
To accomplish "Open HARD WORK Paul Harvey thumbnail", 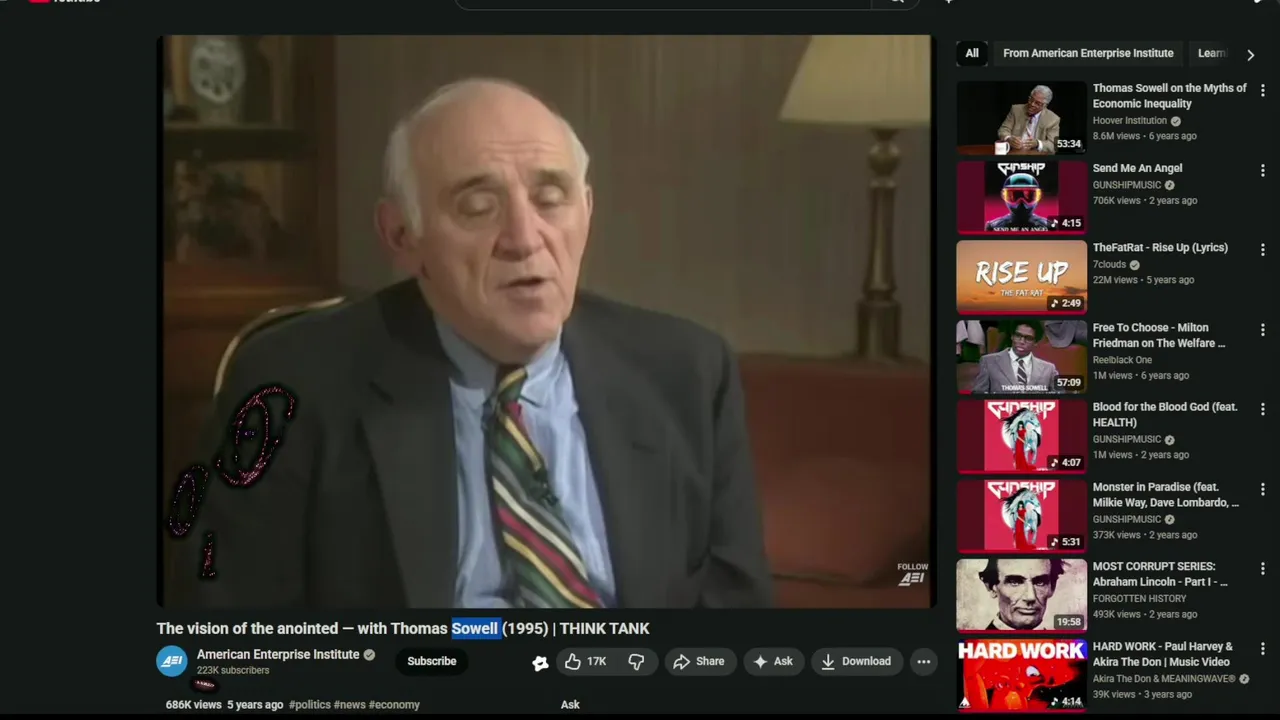I will [x=1021, y=675].
